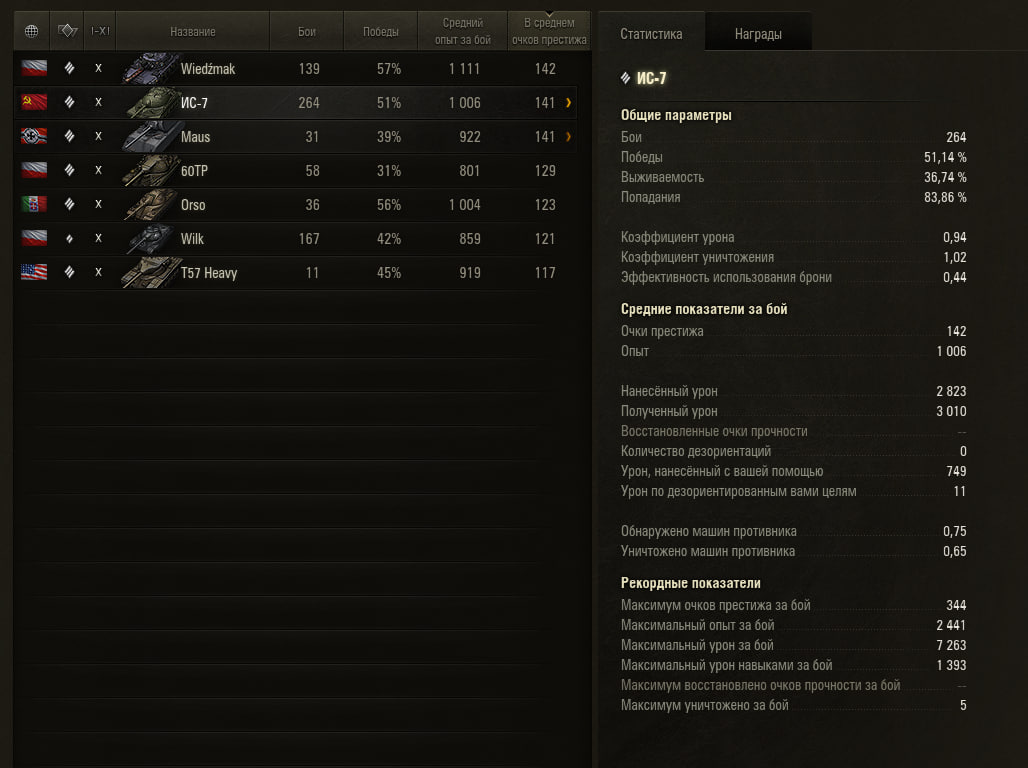Expand the Maus row orange arrow
Screen dimensions: 1028x768
coord(568,136)
